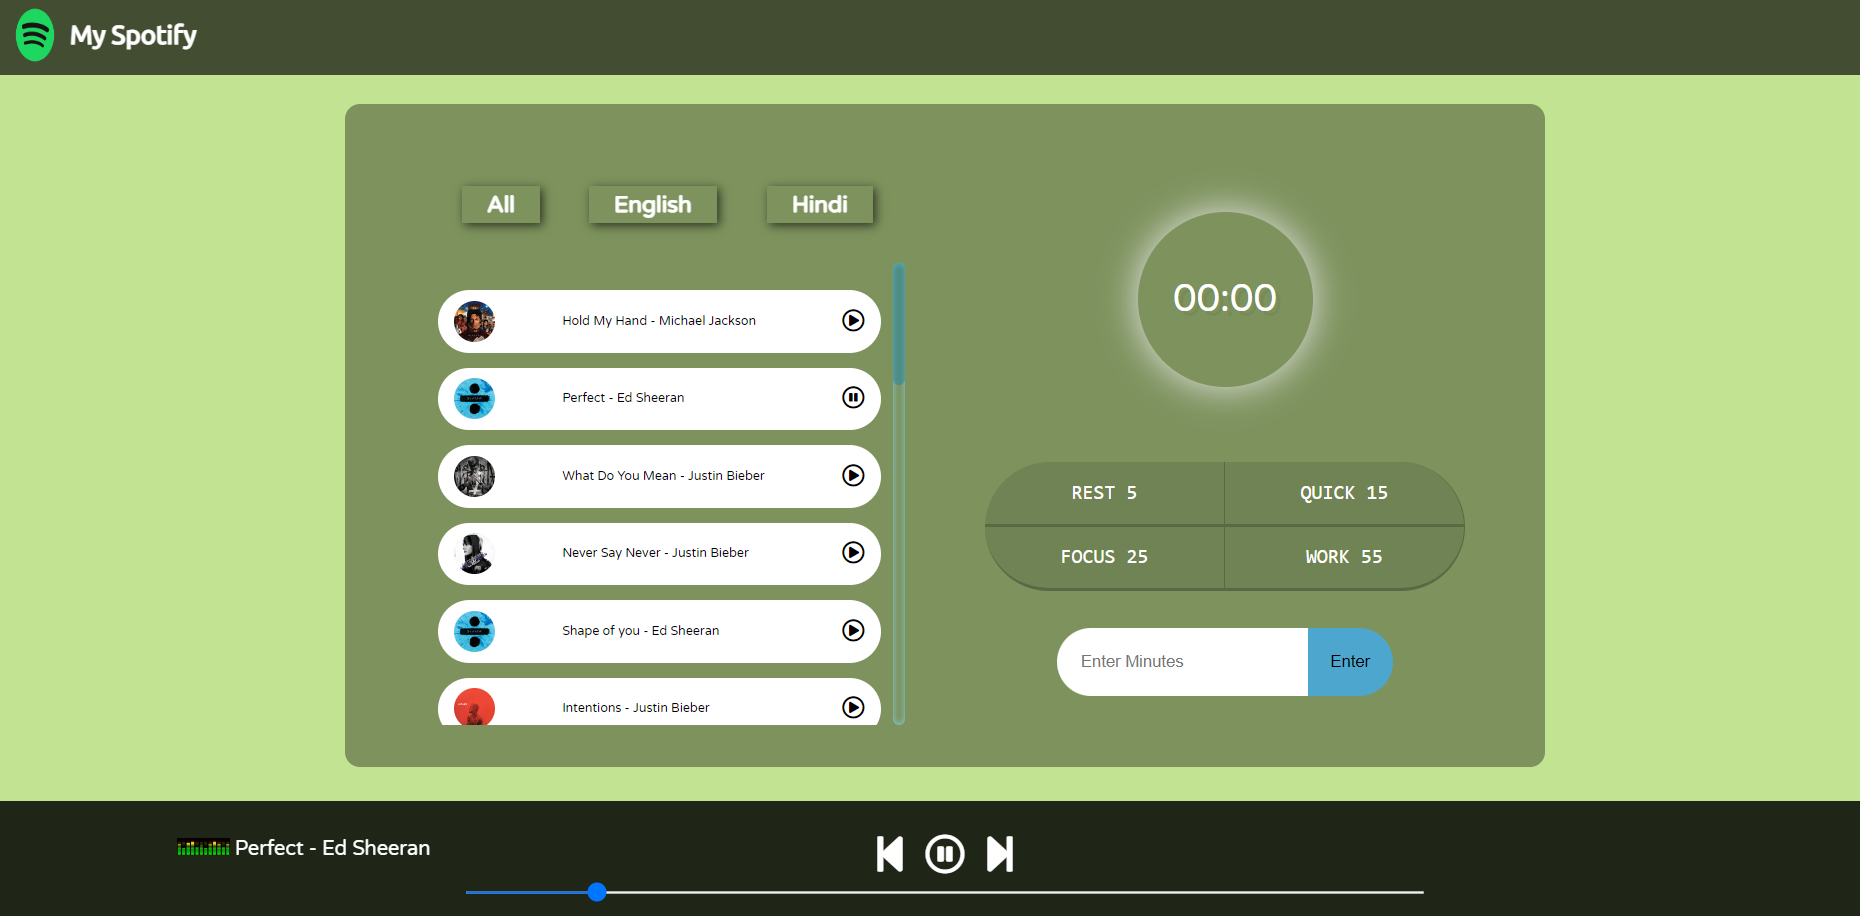The width and height of the screenshot is (1860, 916).
Task: Click the Spotify logo icon
Action: [x=35, y=35]
